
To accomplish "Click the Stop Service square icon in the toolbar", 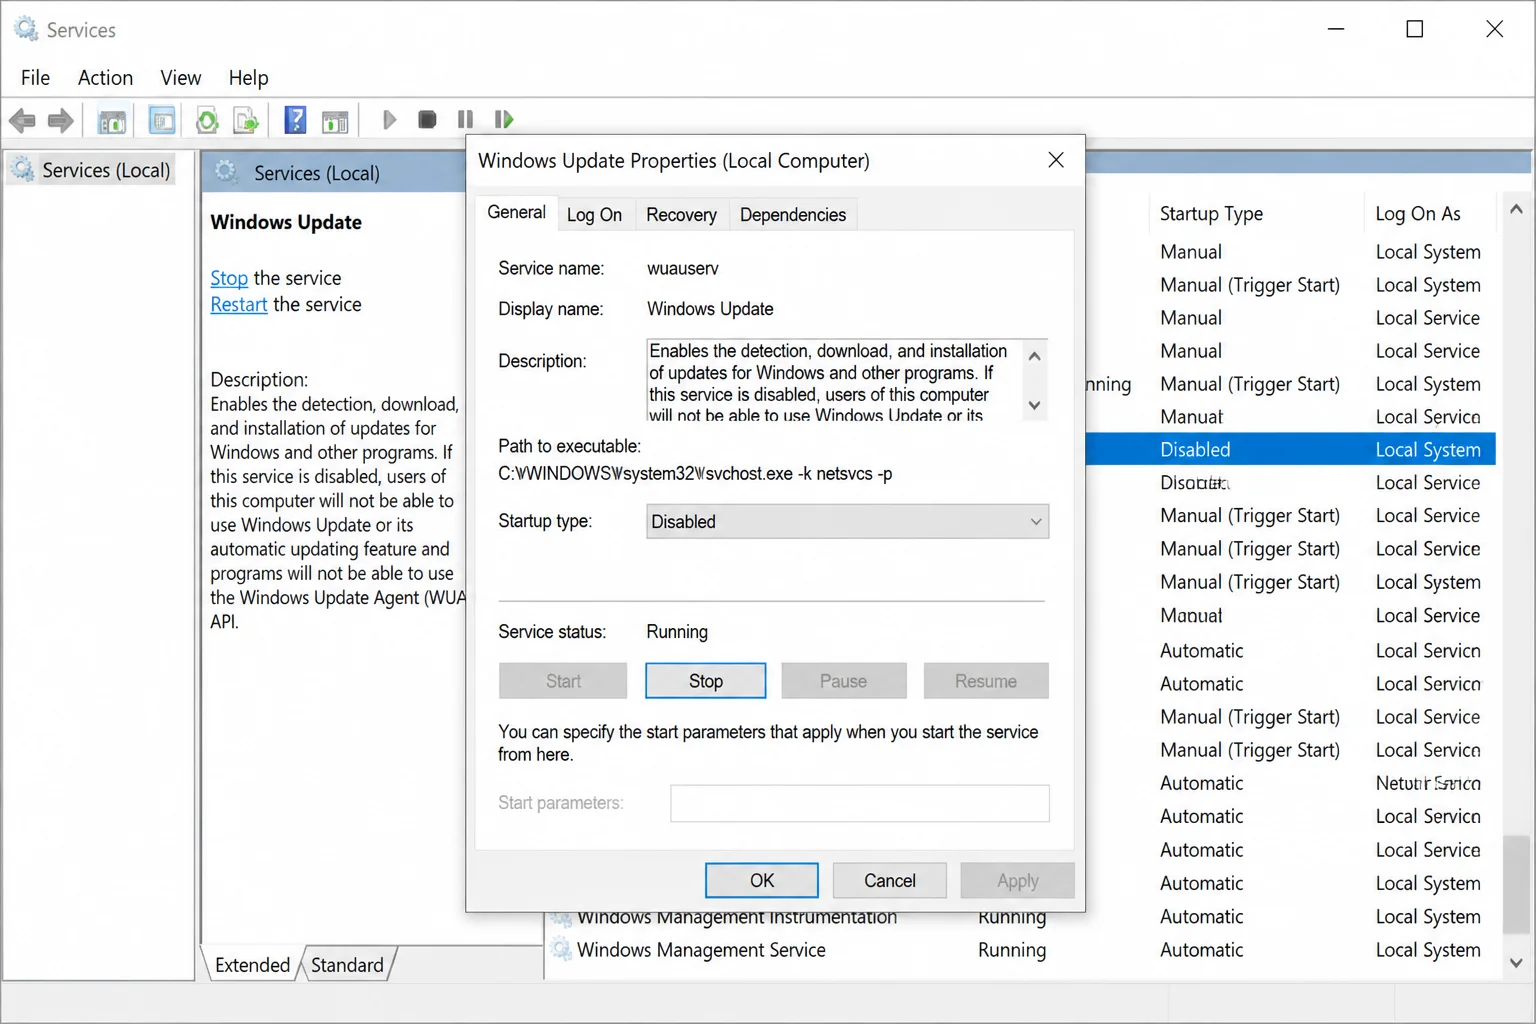I will [x=427, y=120].
